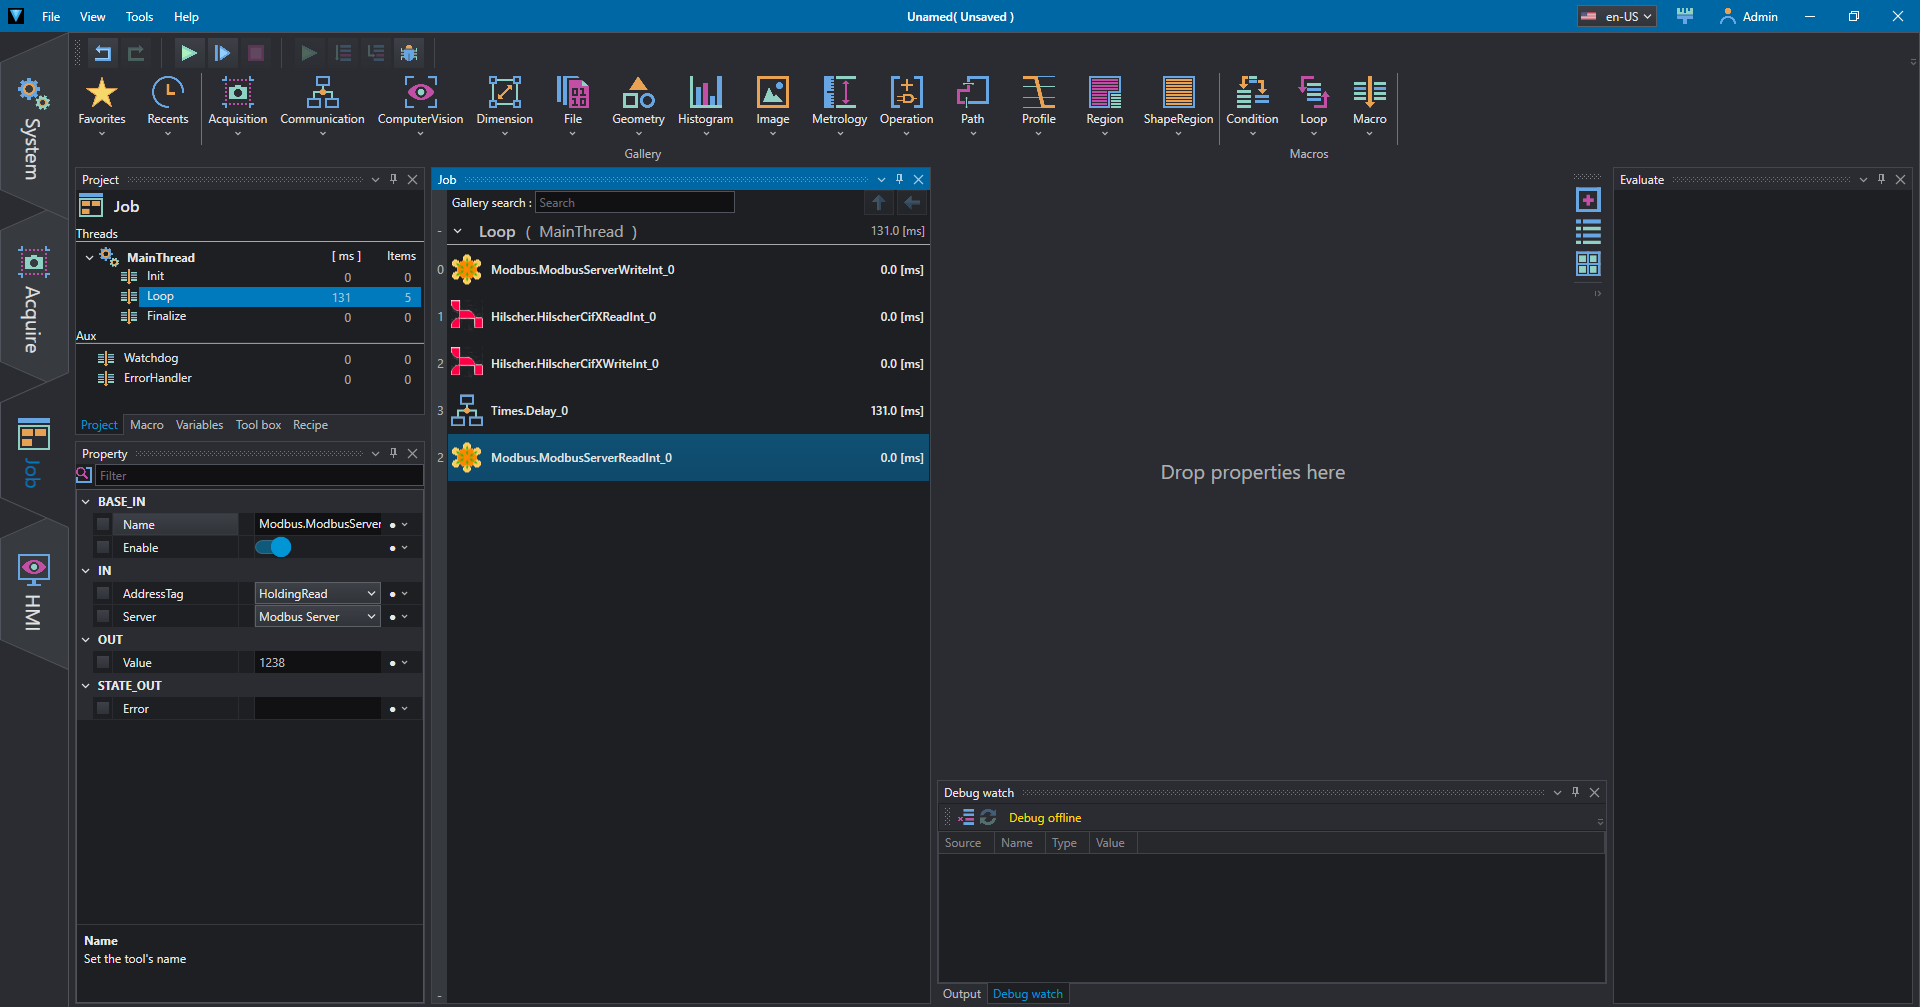The height and width of the screenshot is (1007, 1920).
Task: Collapse the BASE_IN property group
Action: (x=86, y=502)
